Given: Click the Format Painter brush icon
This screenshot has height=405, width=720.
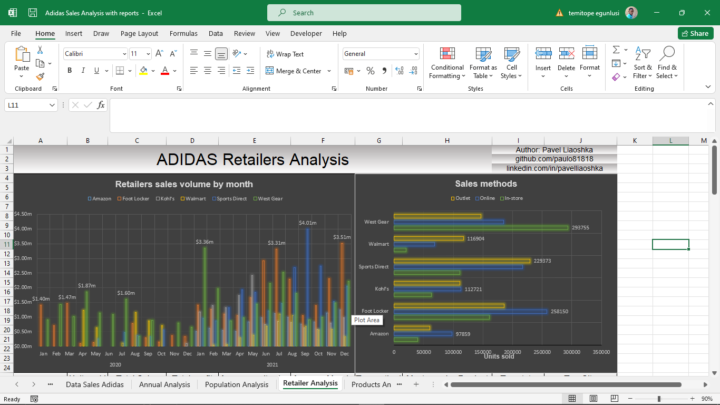Looking at the screenshot, I should point(40,76).
